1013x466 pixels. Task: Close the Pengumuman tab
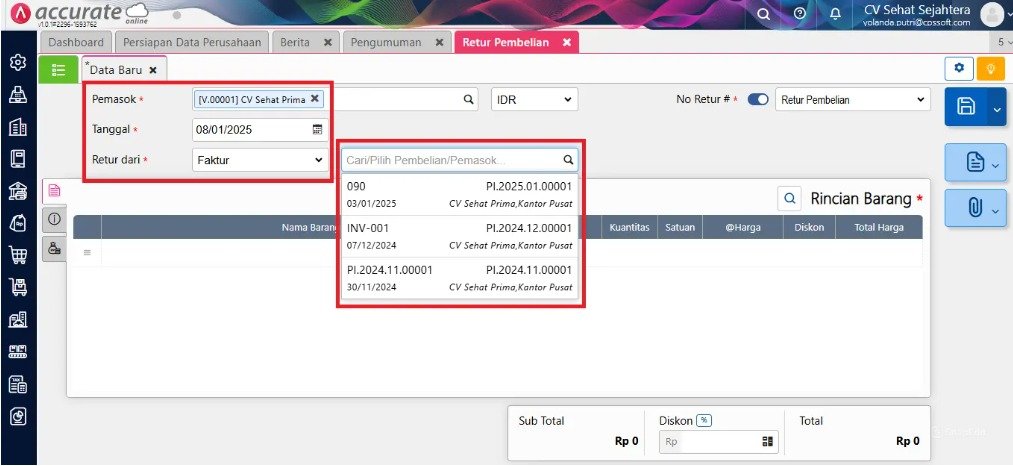pos(439,42)
